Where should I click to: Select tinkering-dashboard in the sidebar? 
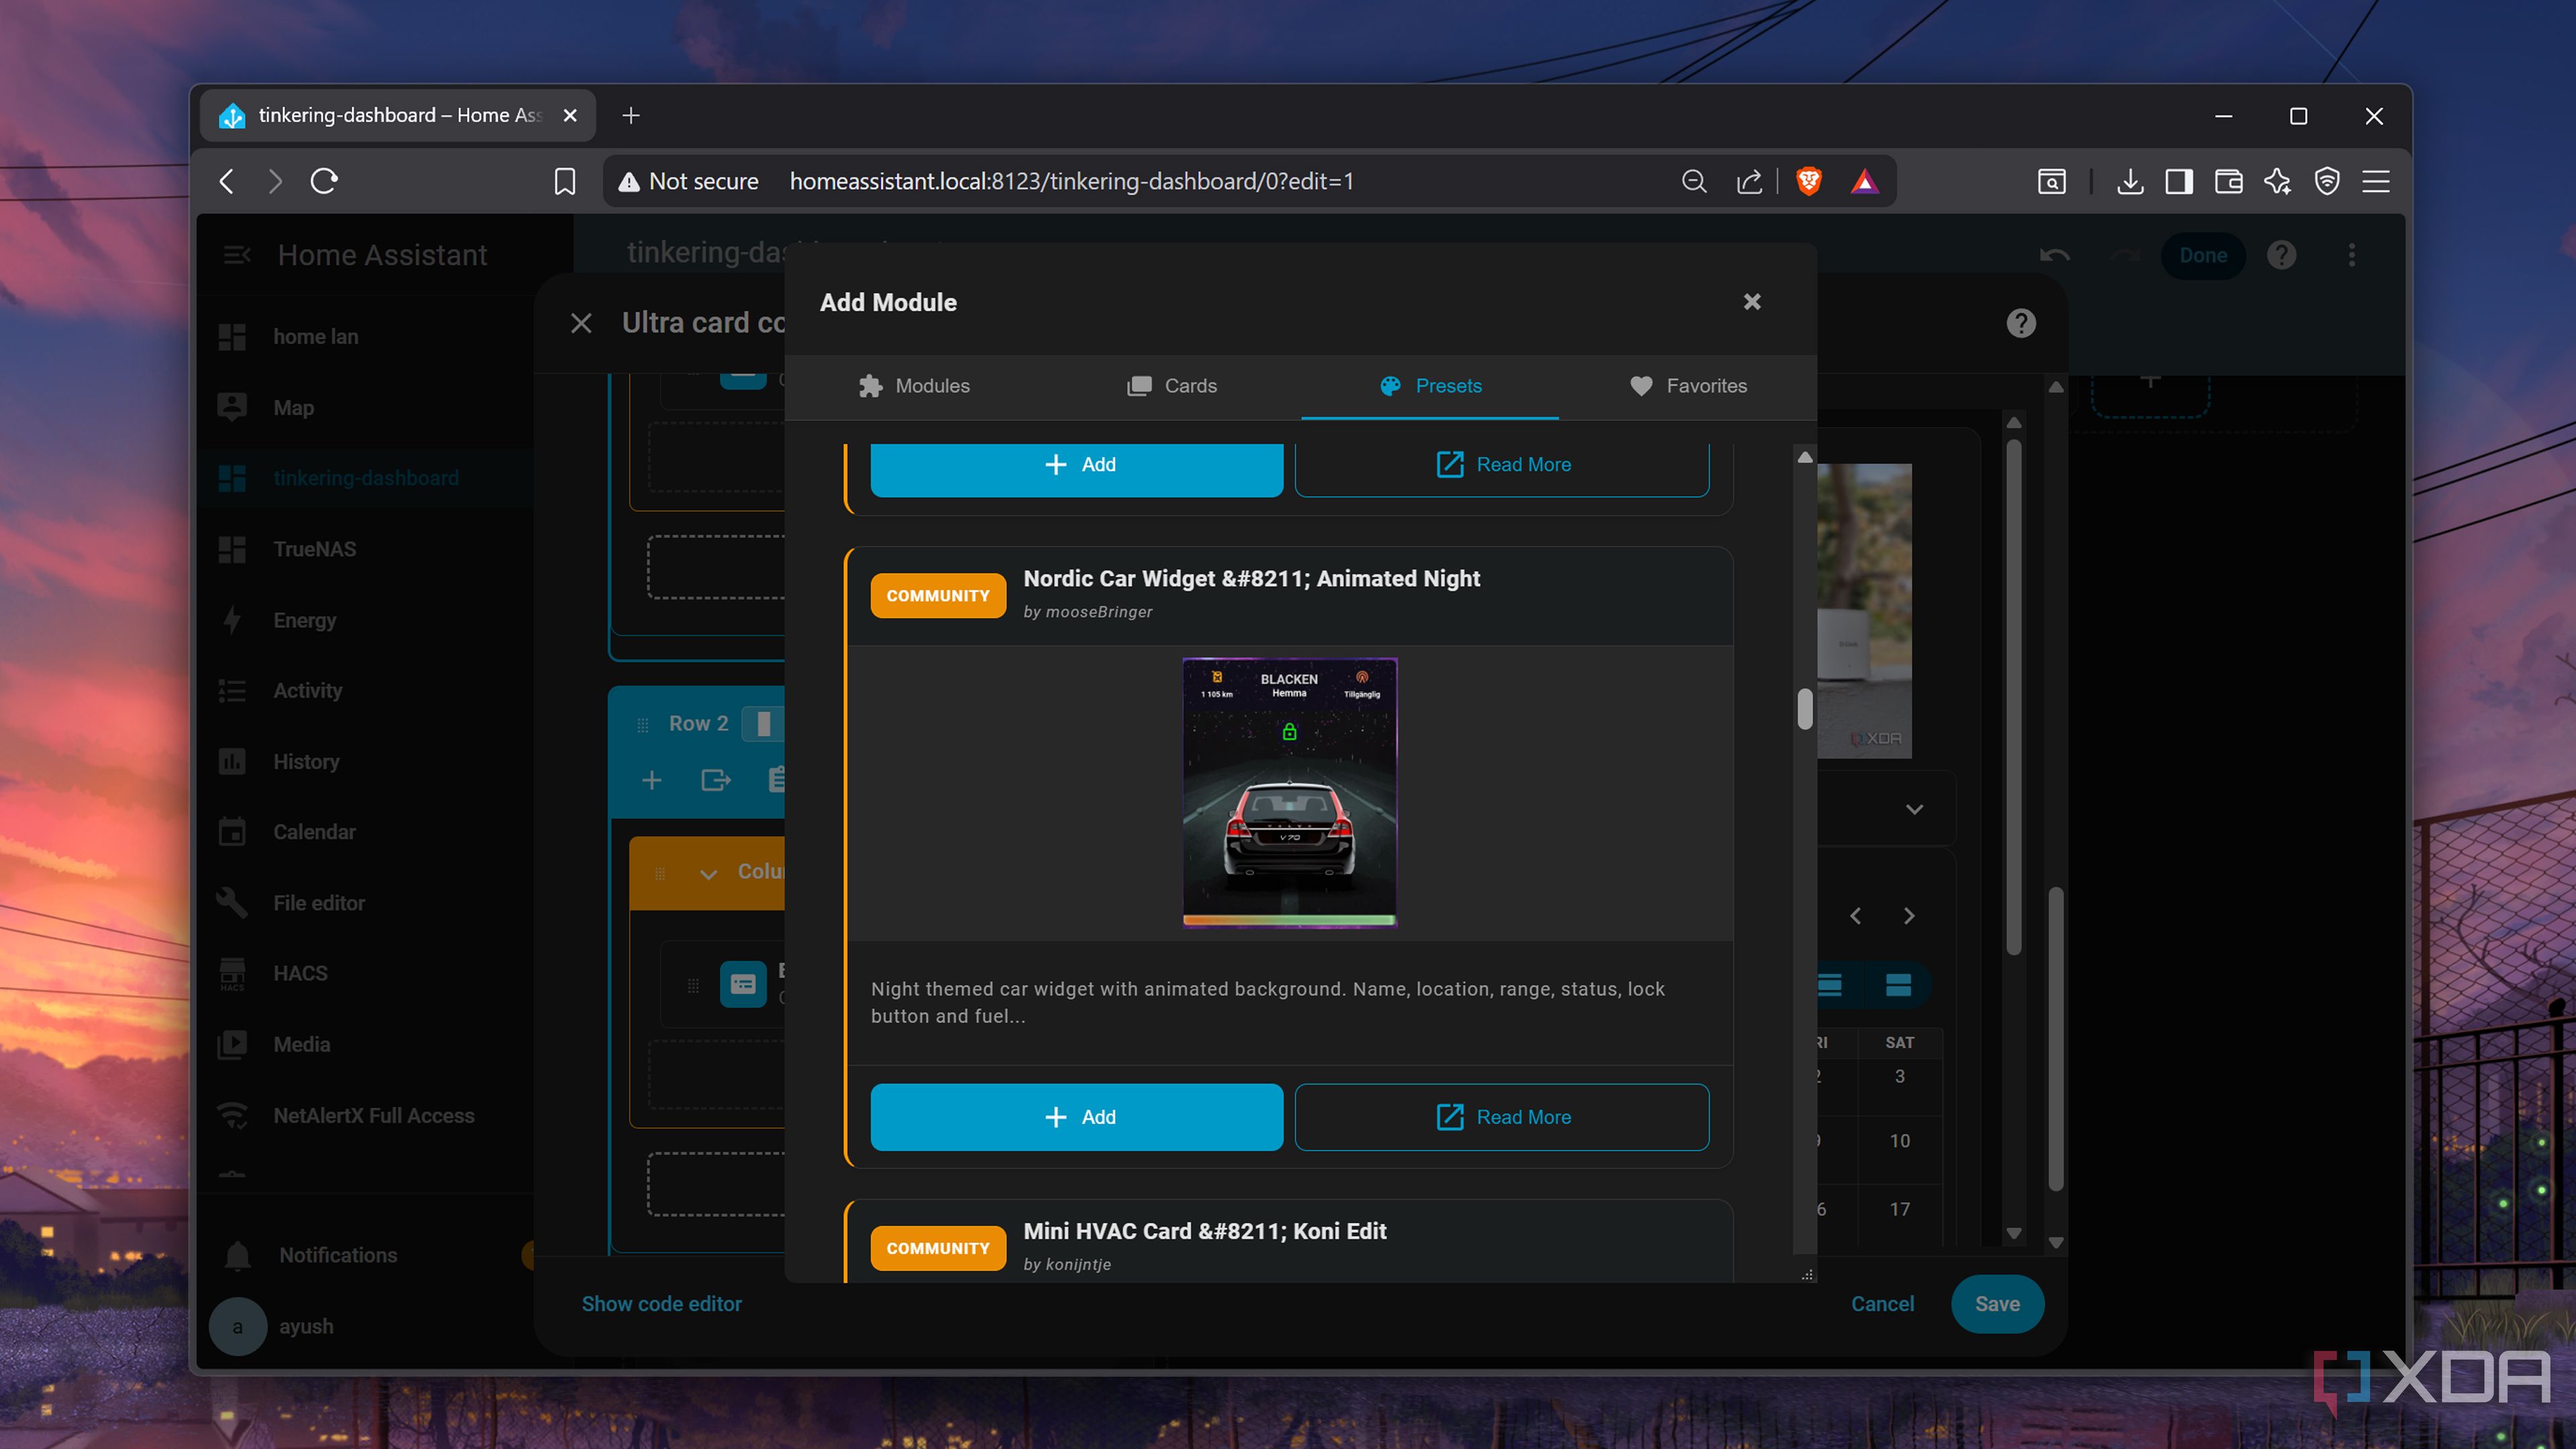point(365,478)
